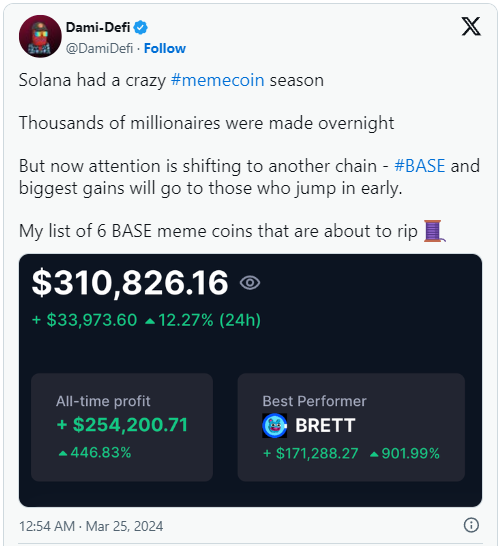Viewport: 500px width, 546px height.
Task: Click the green arrow beside 901.99%
Action: (374, 454)
